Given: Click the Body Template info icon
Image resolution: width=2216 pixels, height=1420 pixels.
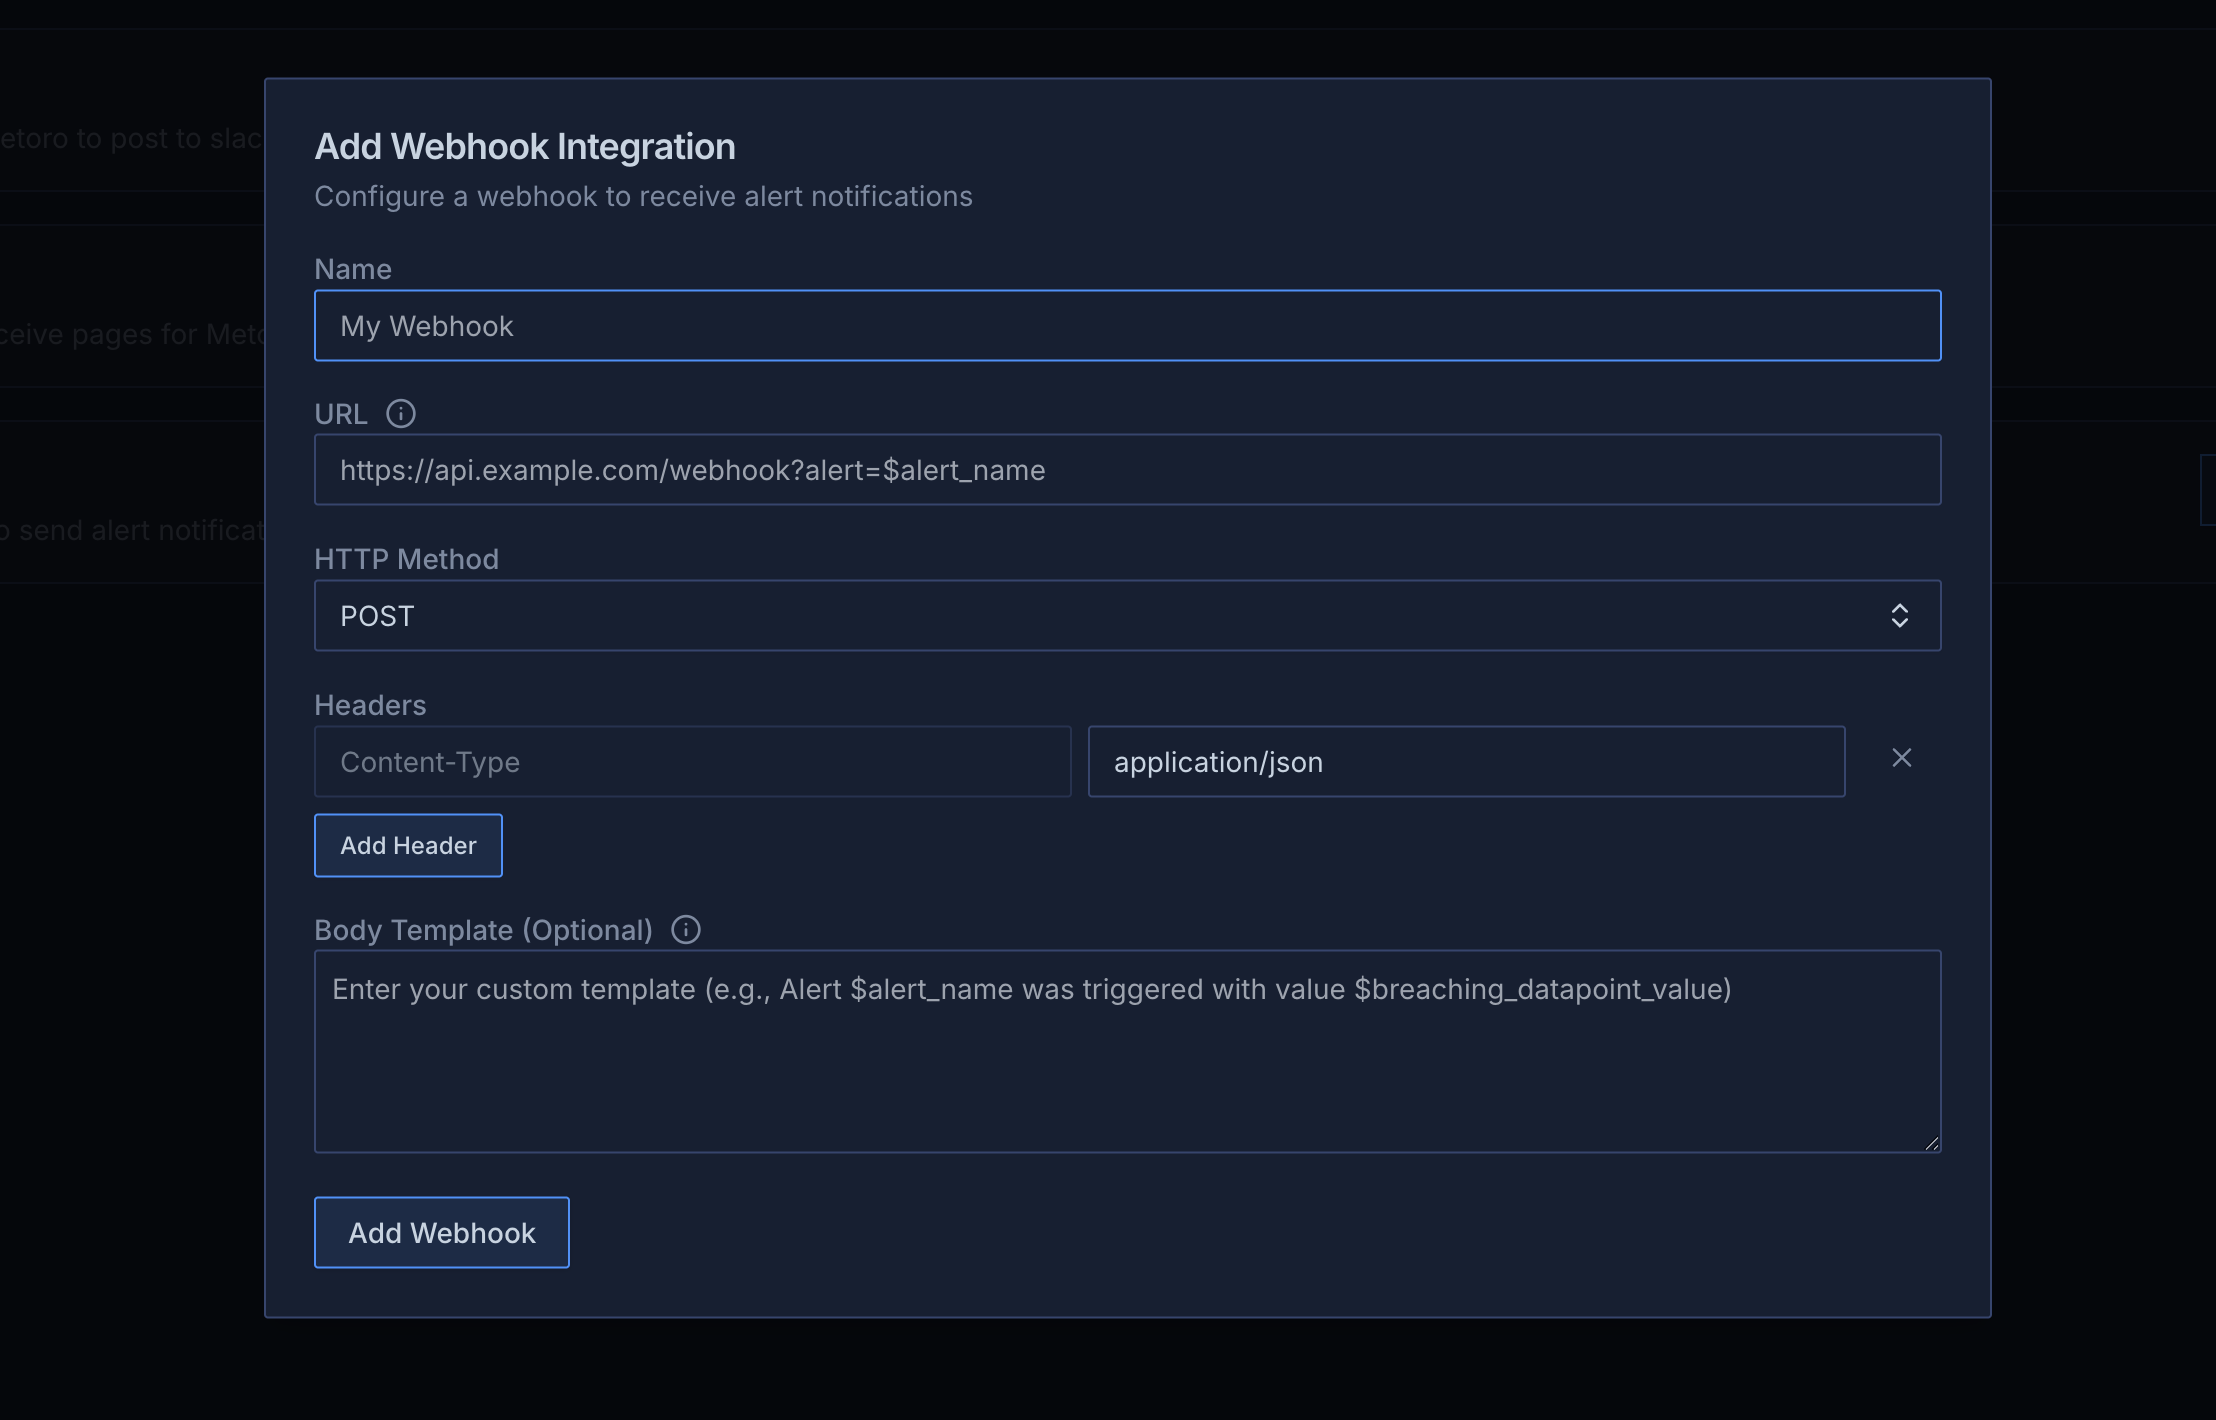Looking at the screenshot, I should tap(686, 930).
